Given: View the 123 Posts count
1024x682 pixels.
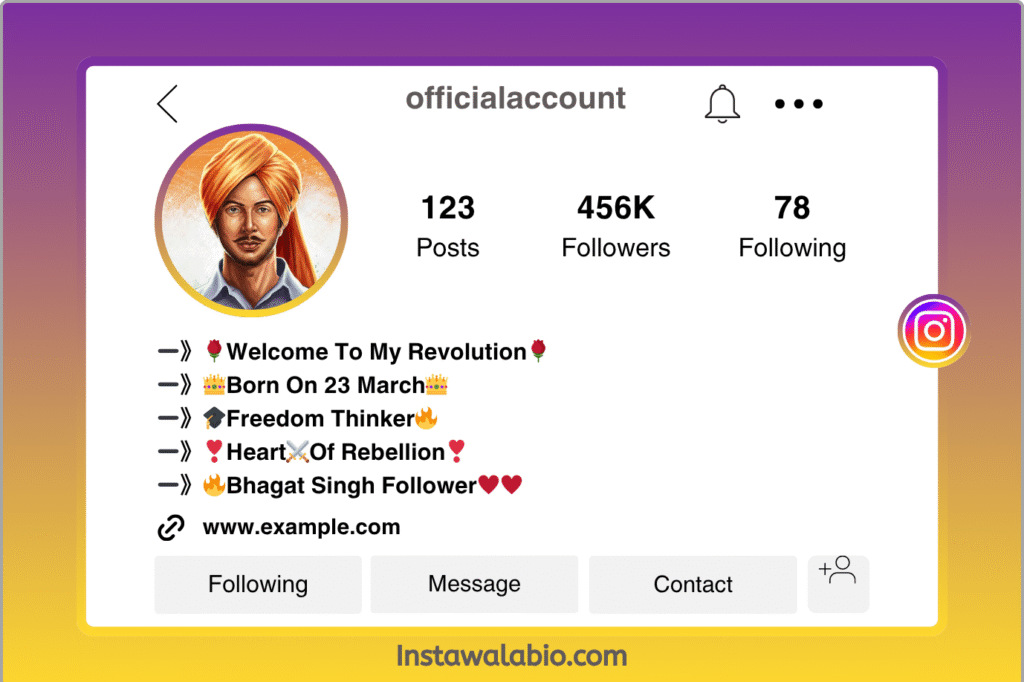Looking at the screenshot, I should pyautogui.click(x=448, y=227).
